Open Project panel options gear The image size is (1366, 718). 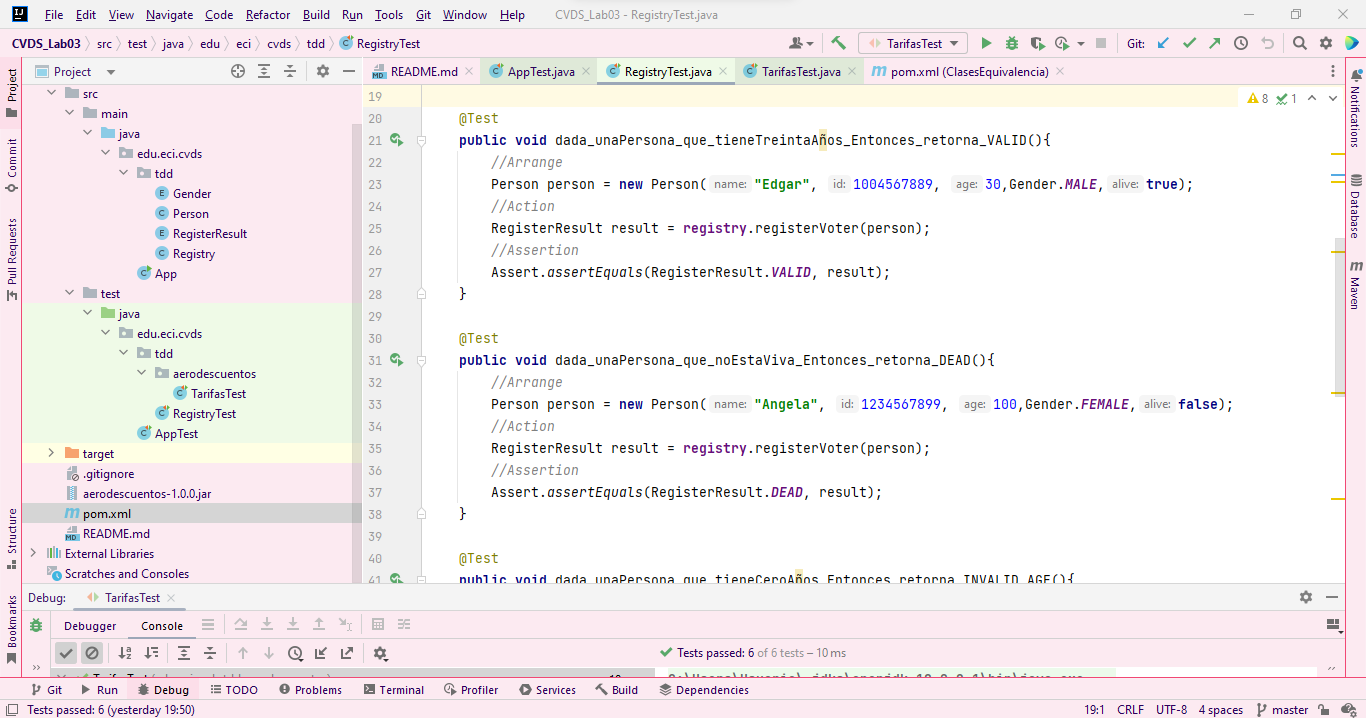(322, 71)
